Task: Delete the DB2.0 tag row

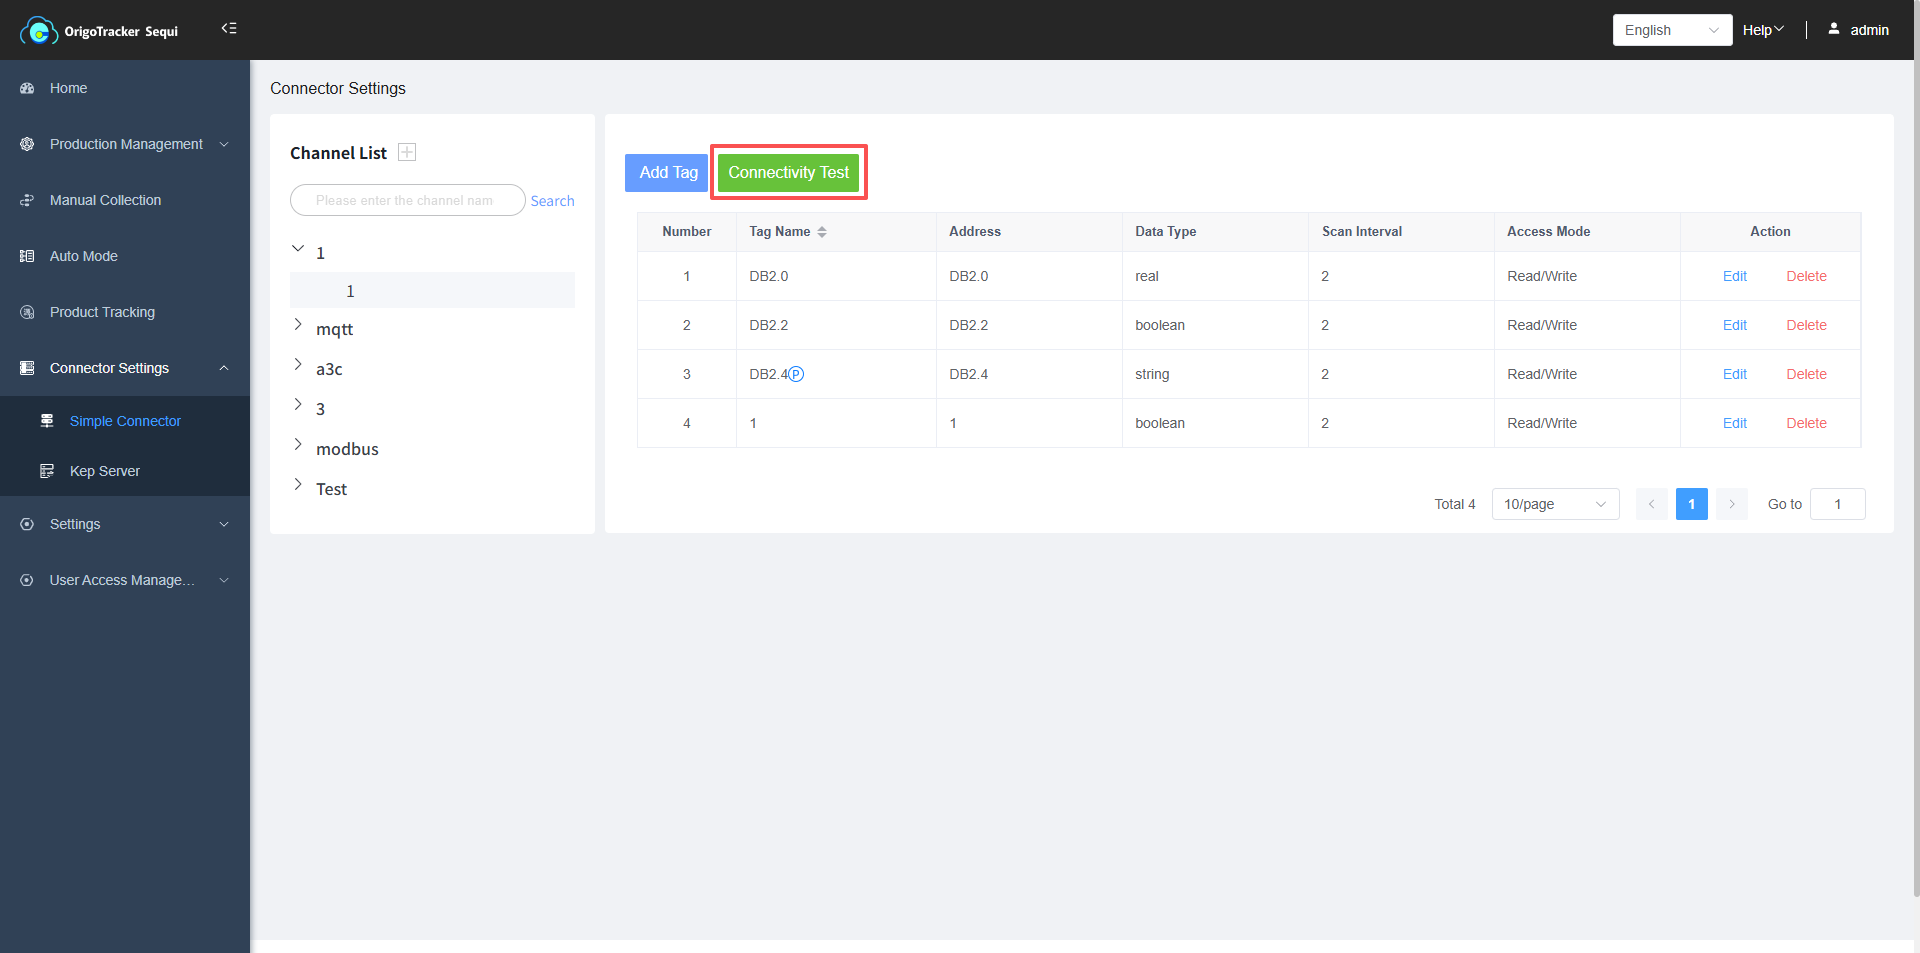Action: click(1806, 276)
